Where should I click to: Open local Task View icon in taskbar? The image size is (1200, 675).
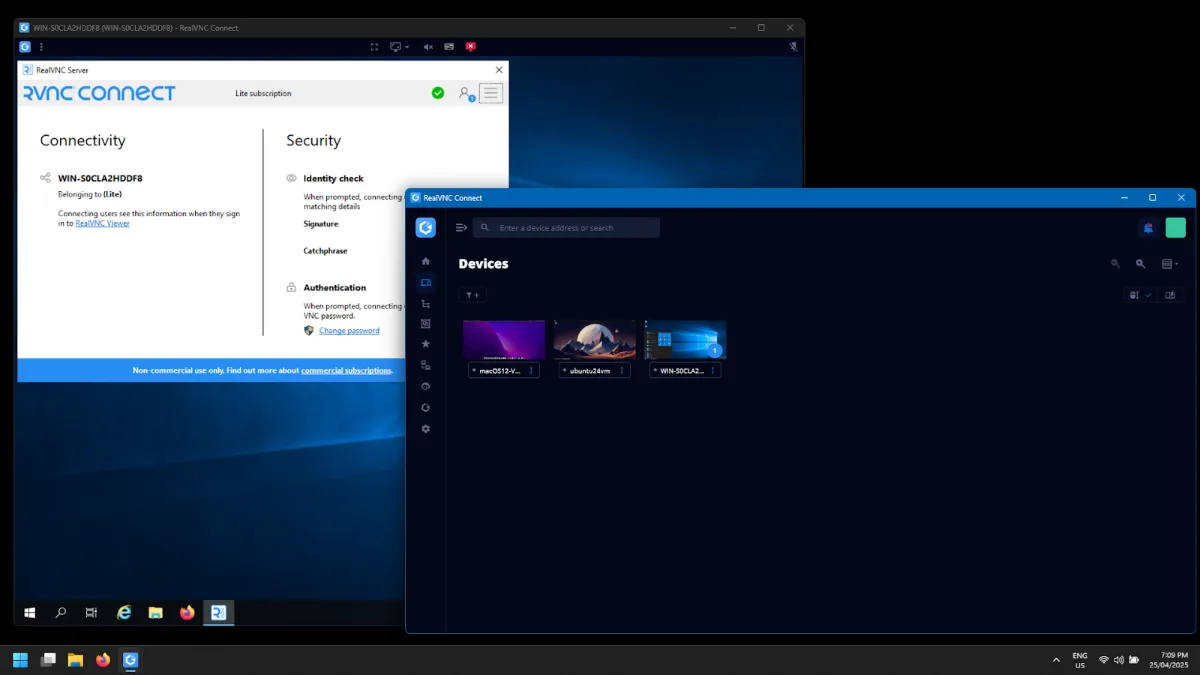pos(48,660)
